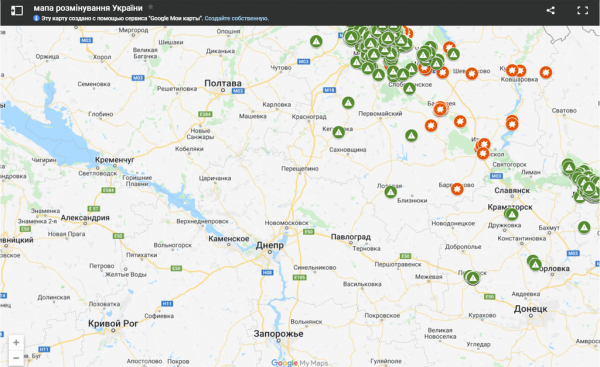This screenshot has height=367, width=600.
Task: Select orange marker southwest of Балаклея
Action: coord(431,125)
